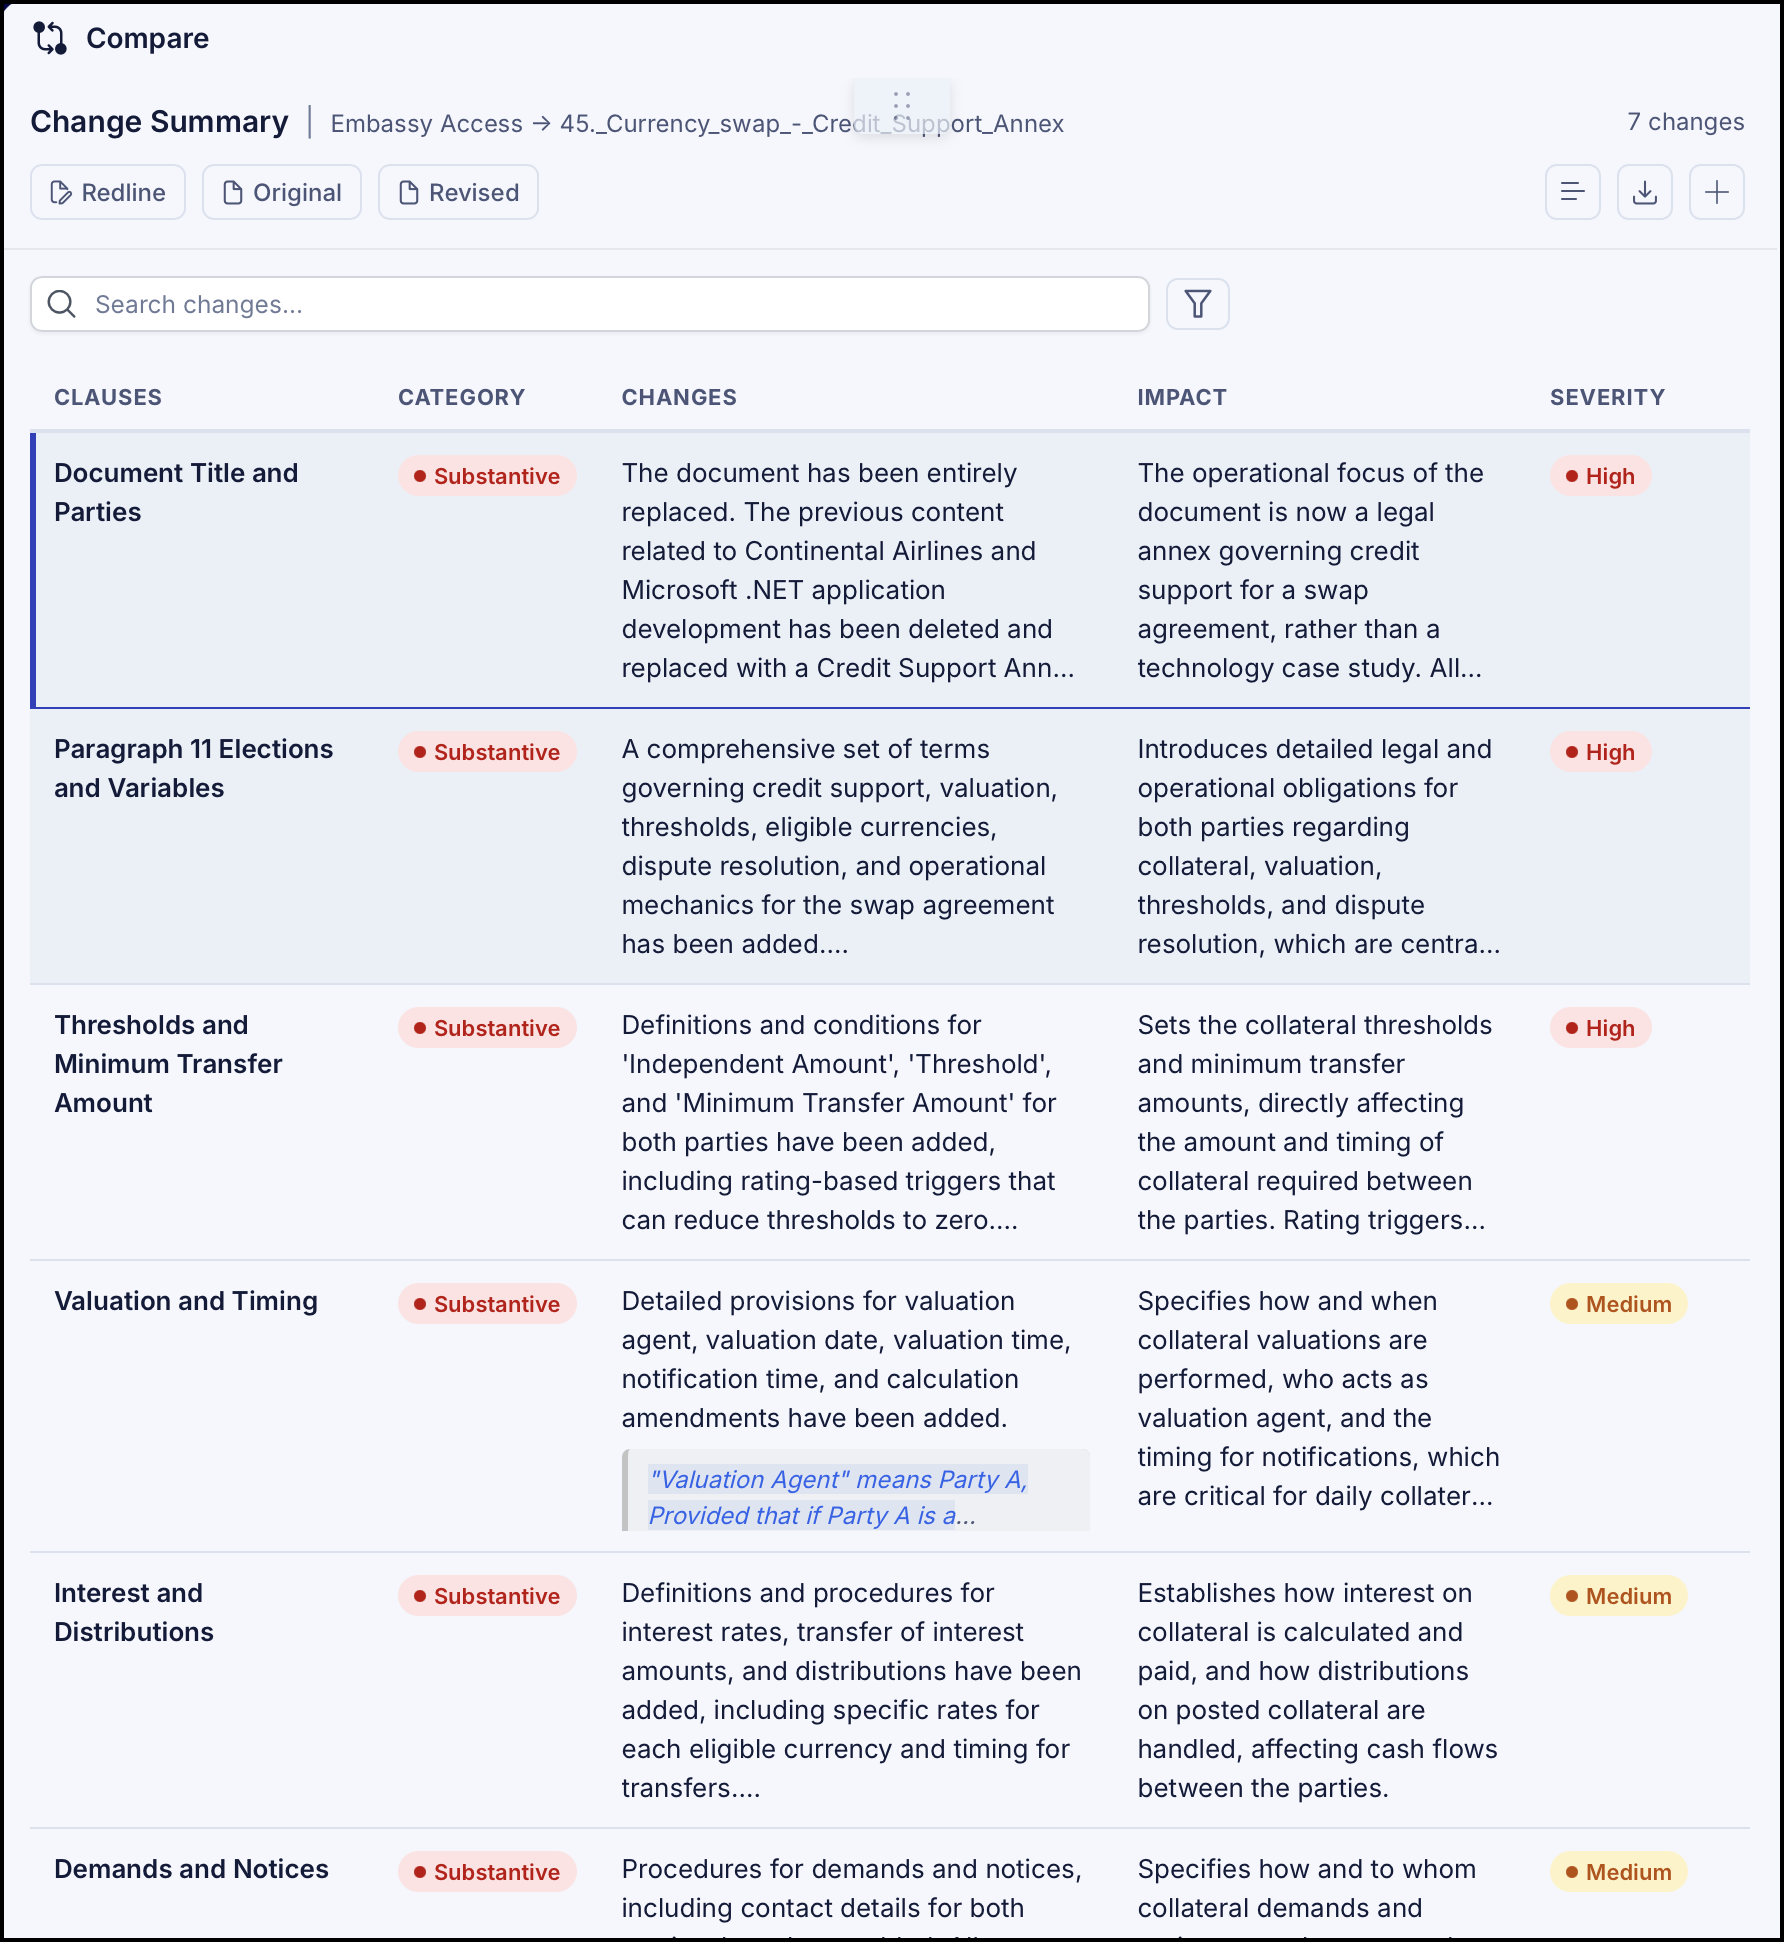Toggle the summary list layout icon button
The image size is (1784, 1942).
pyautogui.click(x=1572, y=192)
